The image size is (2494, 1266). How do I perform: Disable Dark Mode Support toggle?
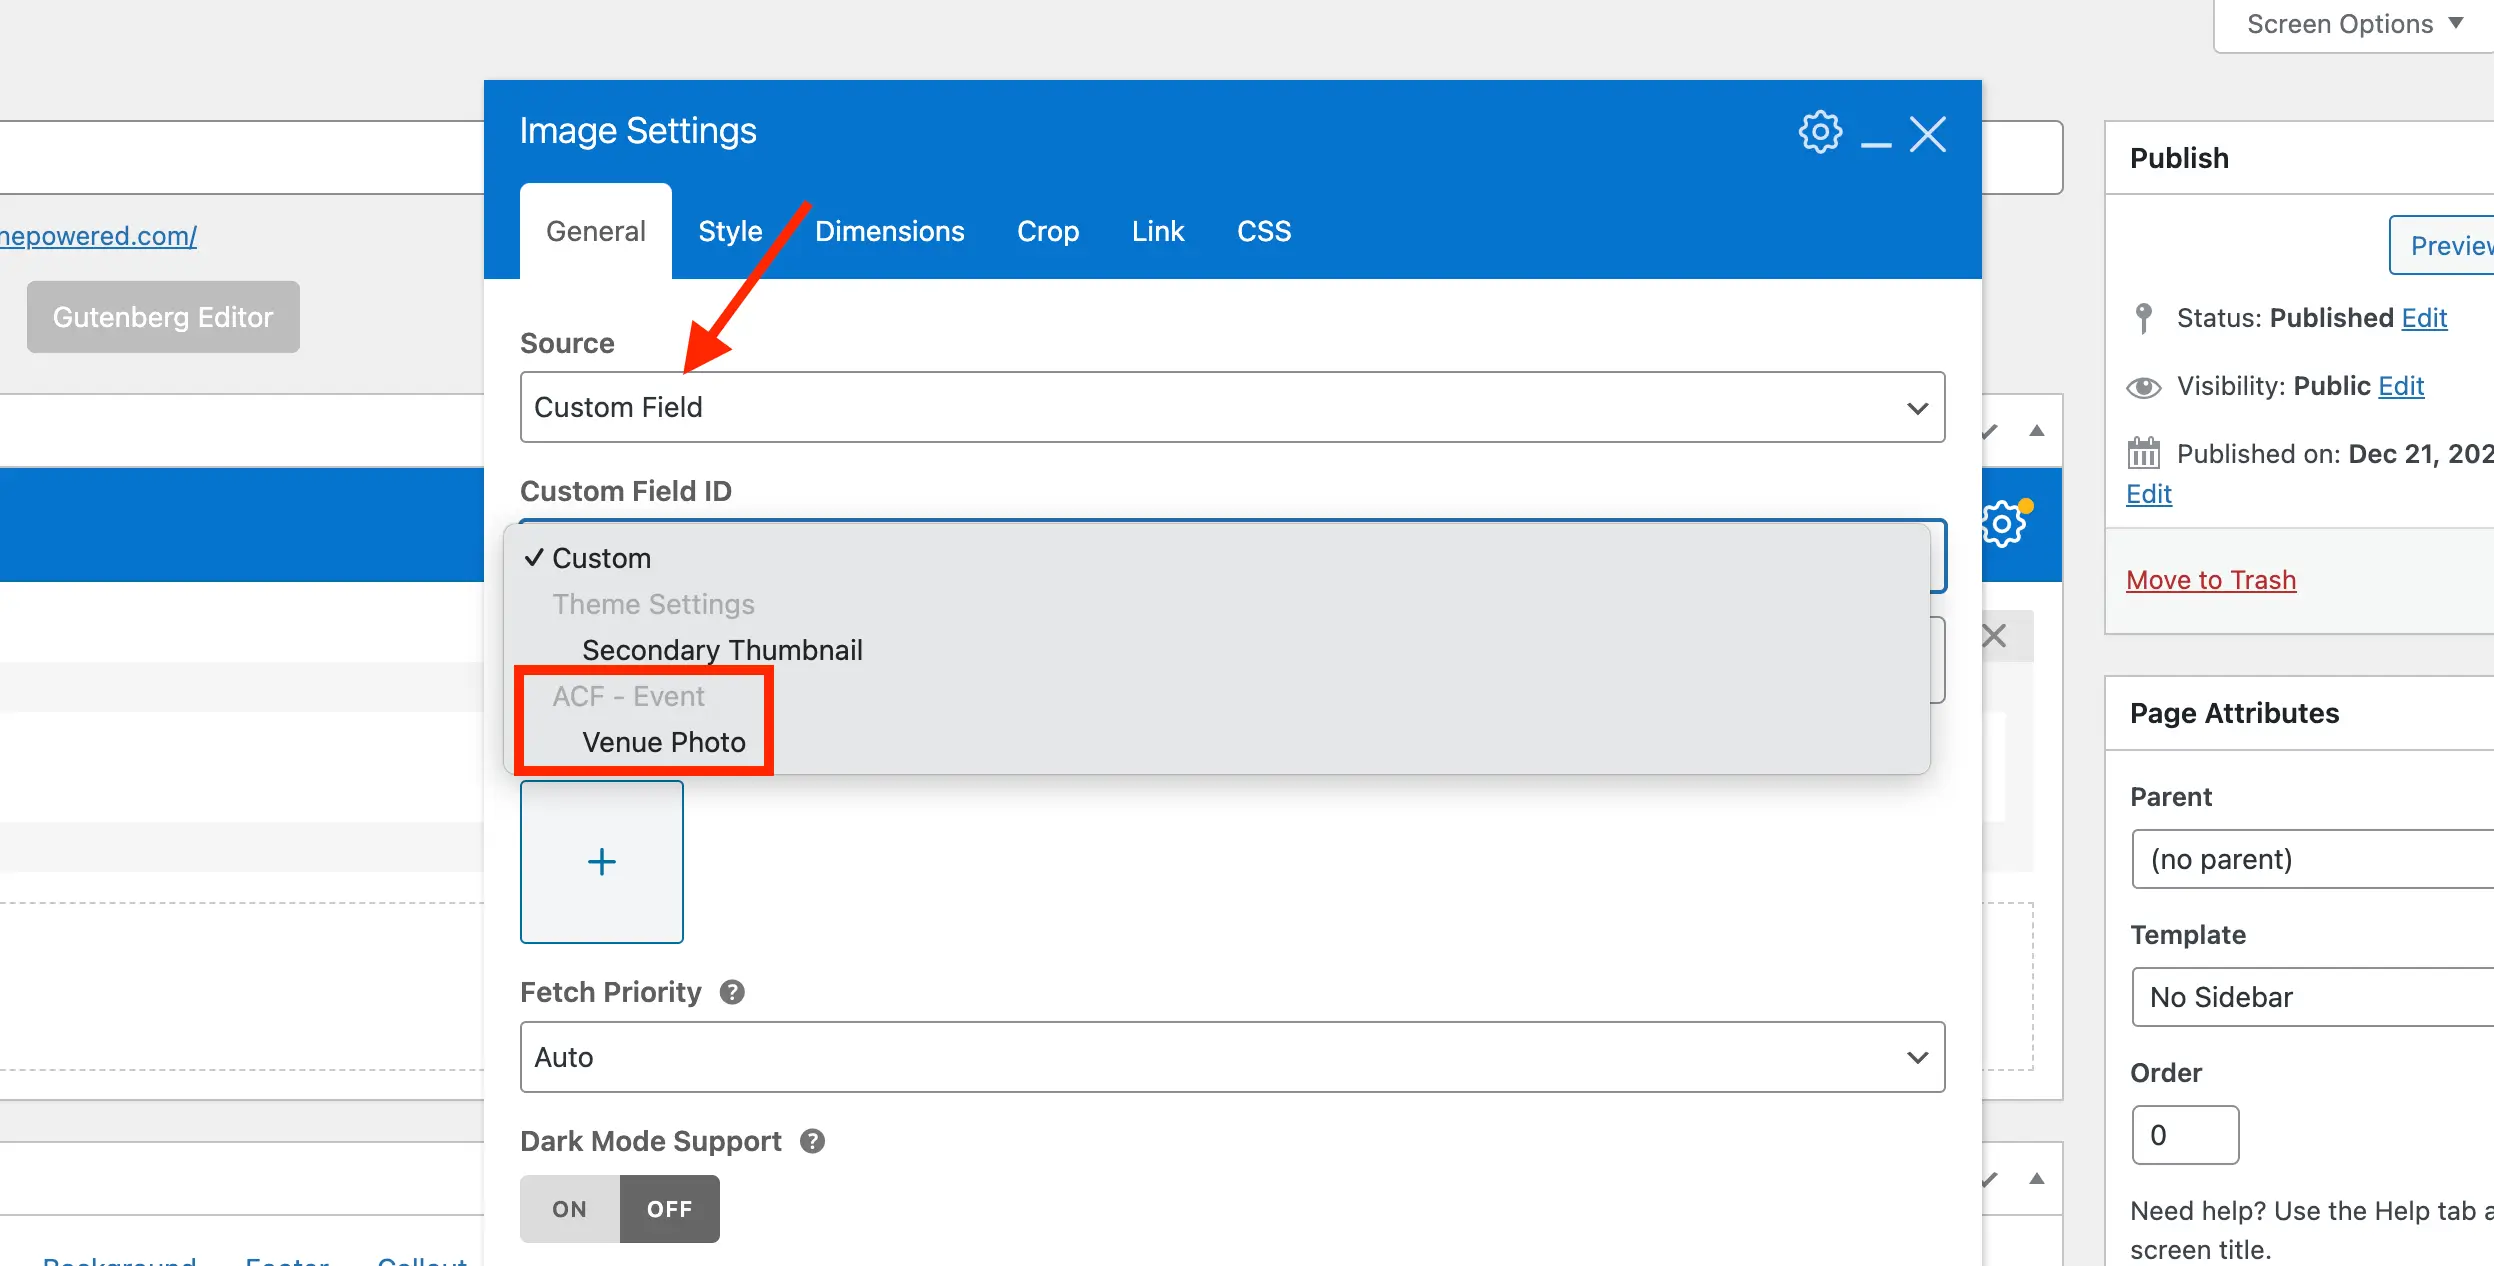(668, 1208)
